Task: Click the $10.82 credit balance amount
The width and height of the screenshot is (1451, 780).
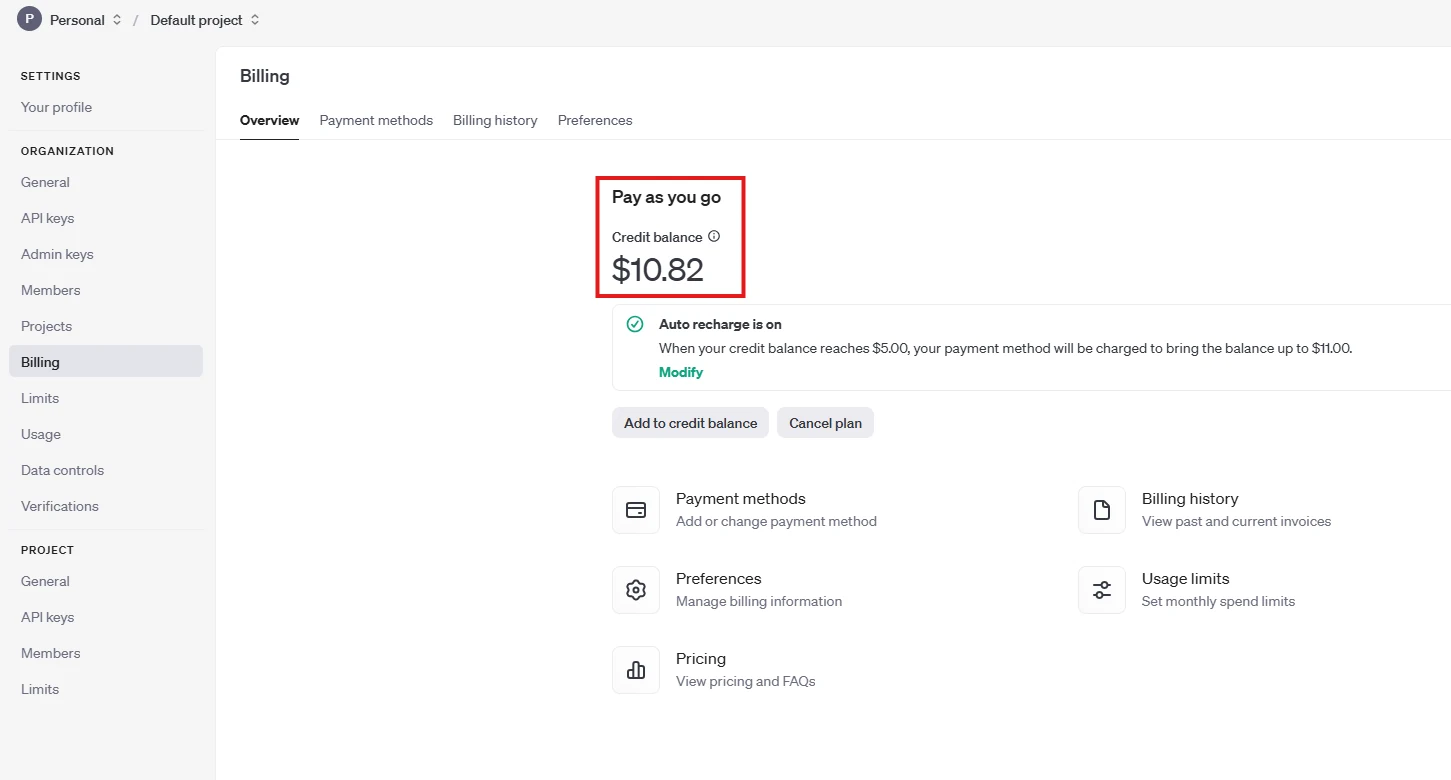Action: pyautogui.click(x=658, y=270)
